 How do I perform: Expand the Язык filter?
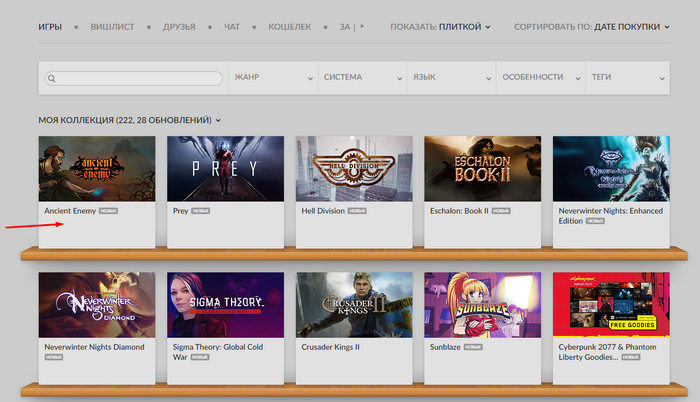pos(451,78)
